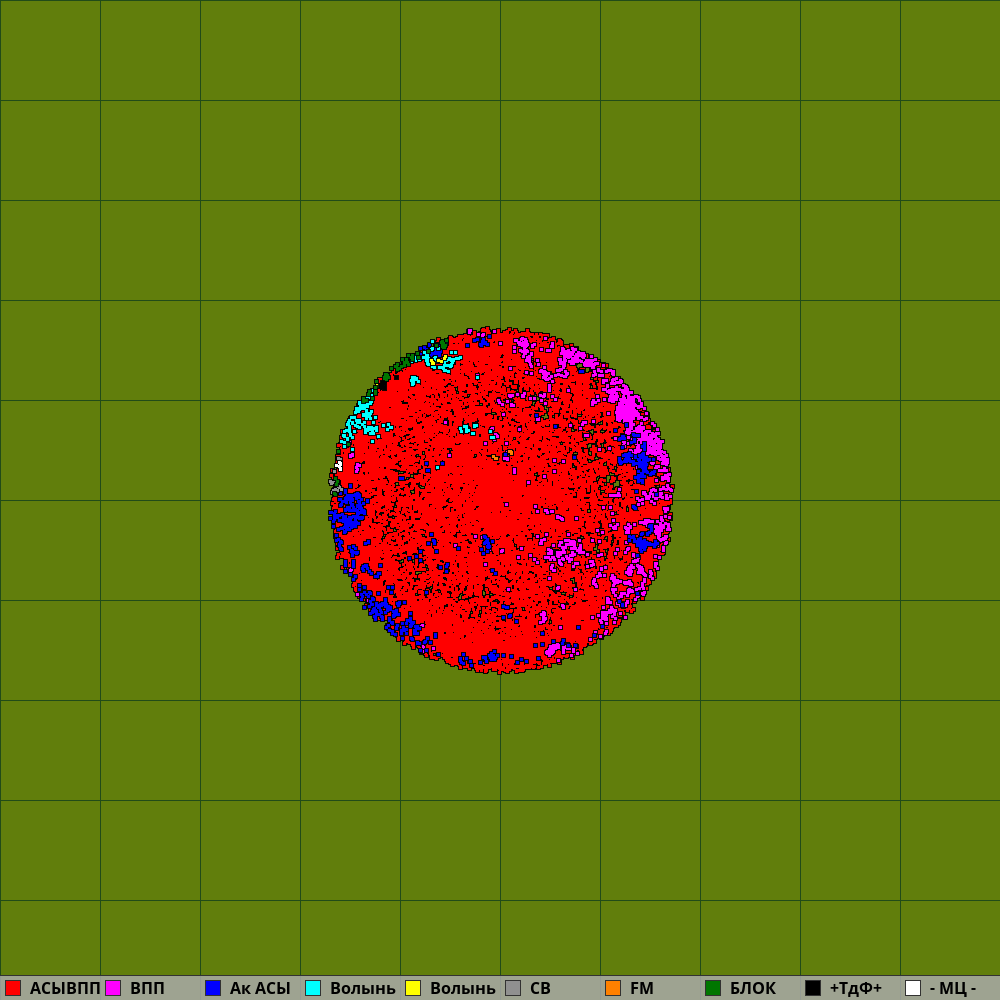Click Волынь label next to yellow swatch
The height and width of the screenshot is (1000, 1000).
[463, 989]
